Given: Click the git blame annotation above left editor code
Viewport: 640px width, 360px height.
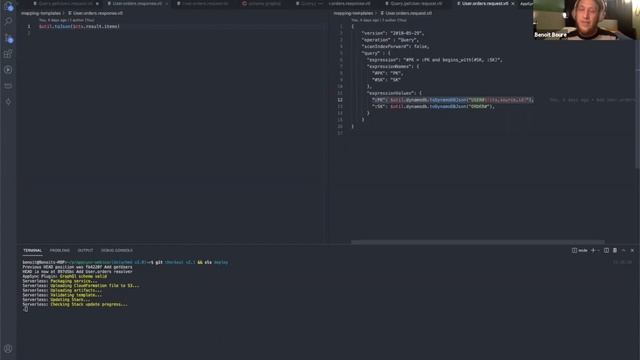Looking at the screenshot, I should (x=67, y=20).
